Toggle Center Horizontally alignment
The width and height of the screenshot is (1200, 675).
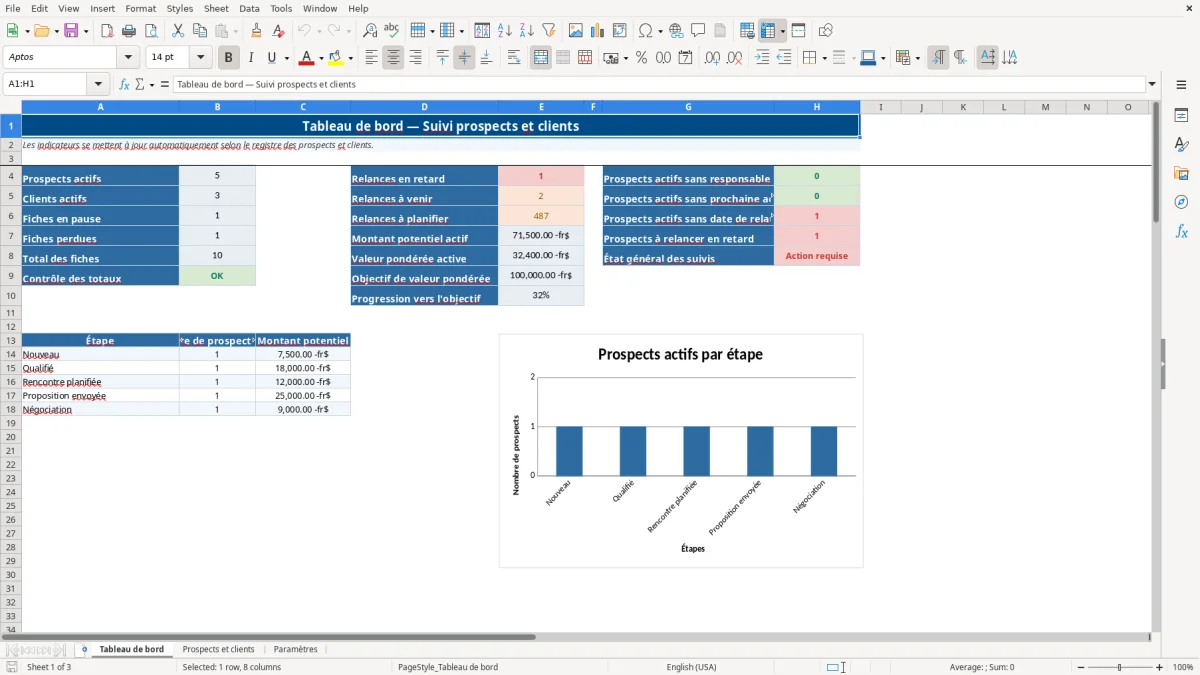coord(394,58)
